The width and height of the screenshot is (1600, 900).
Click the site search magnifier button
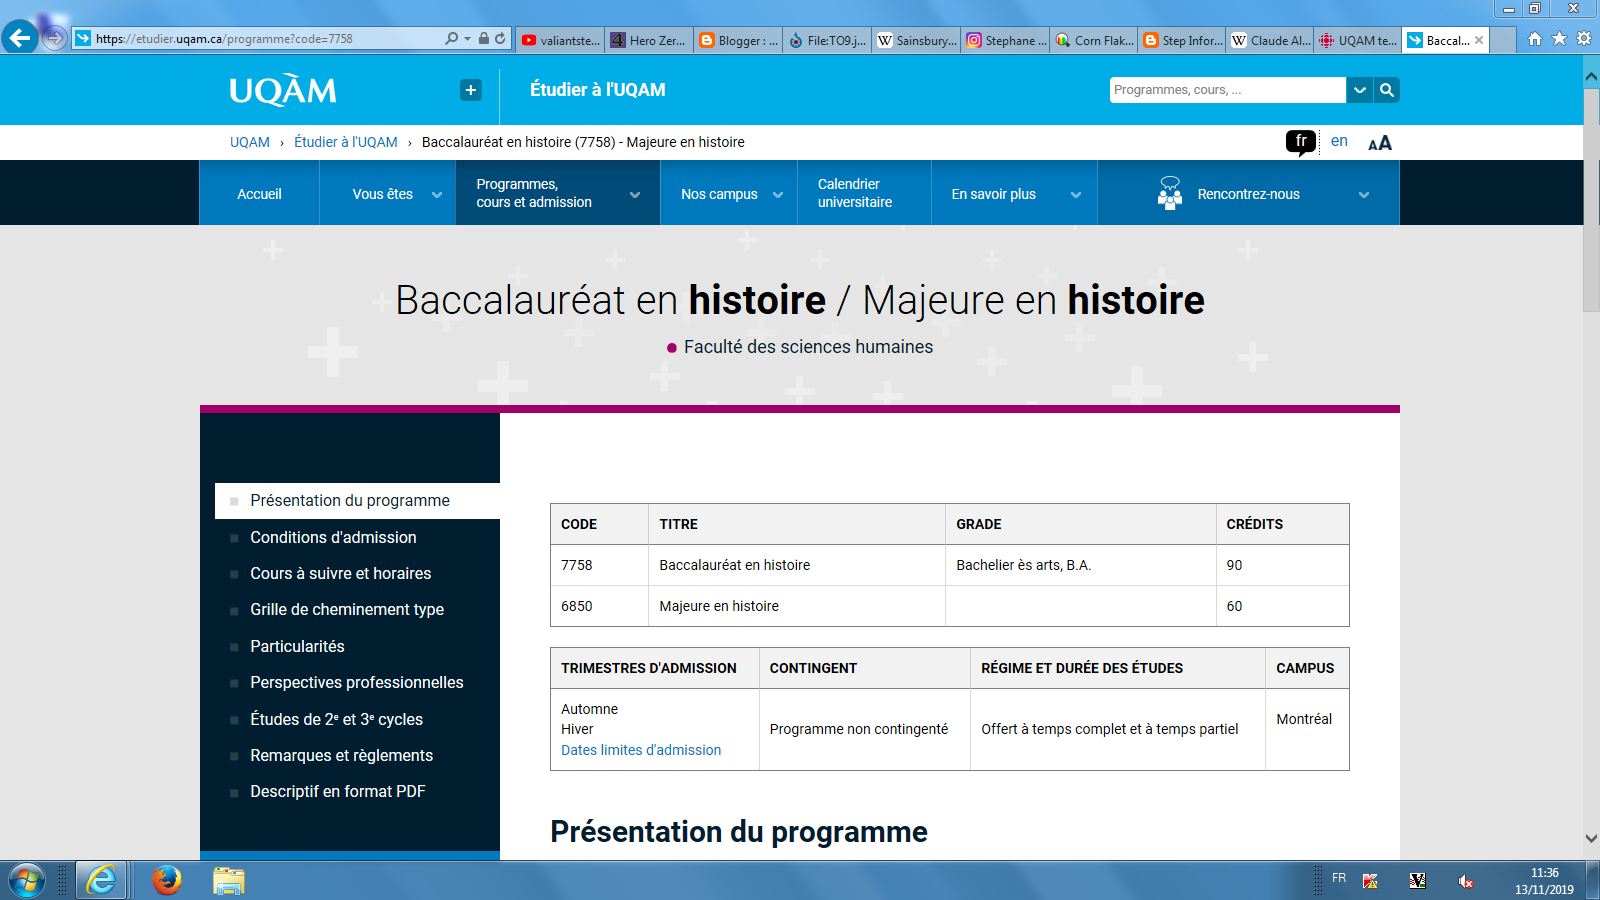(x=1387, y=90)
